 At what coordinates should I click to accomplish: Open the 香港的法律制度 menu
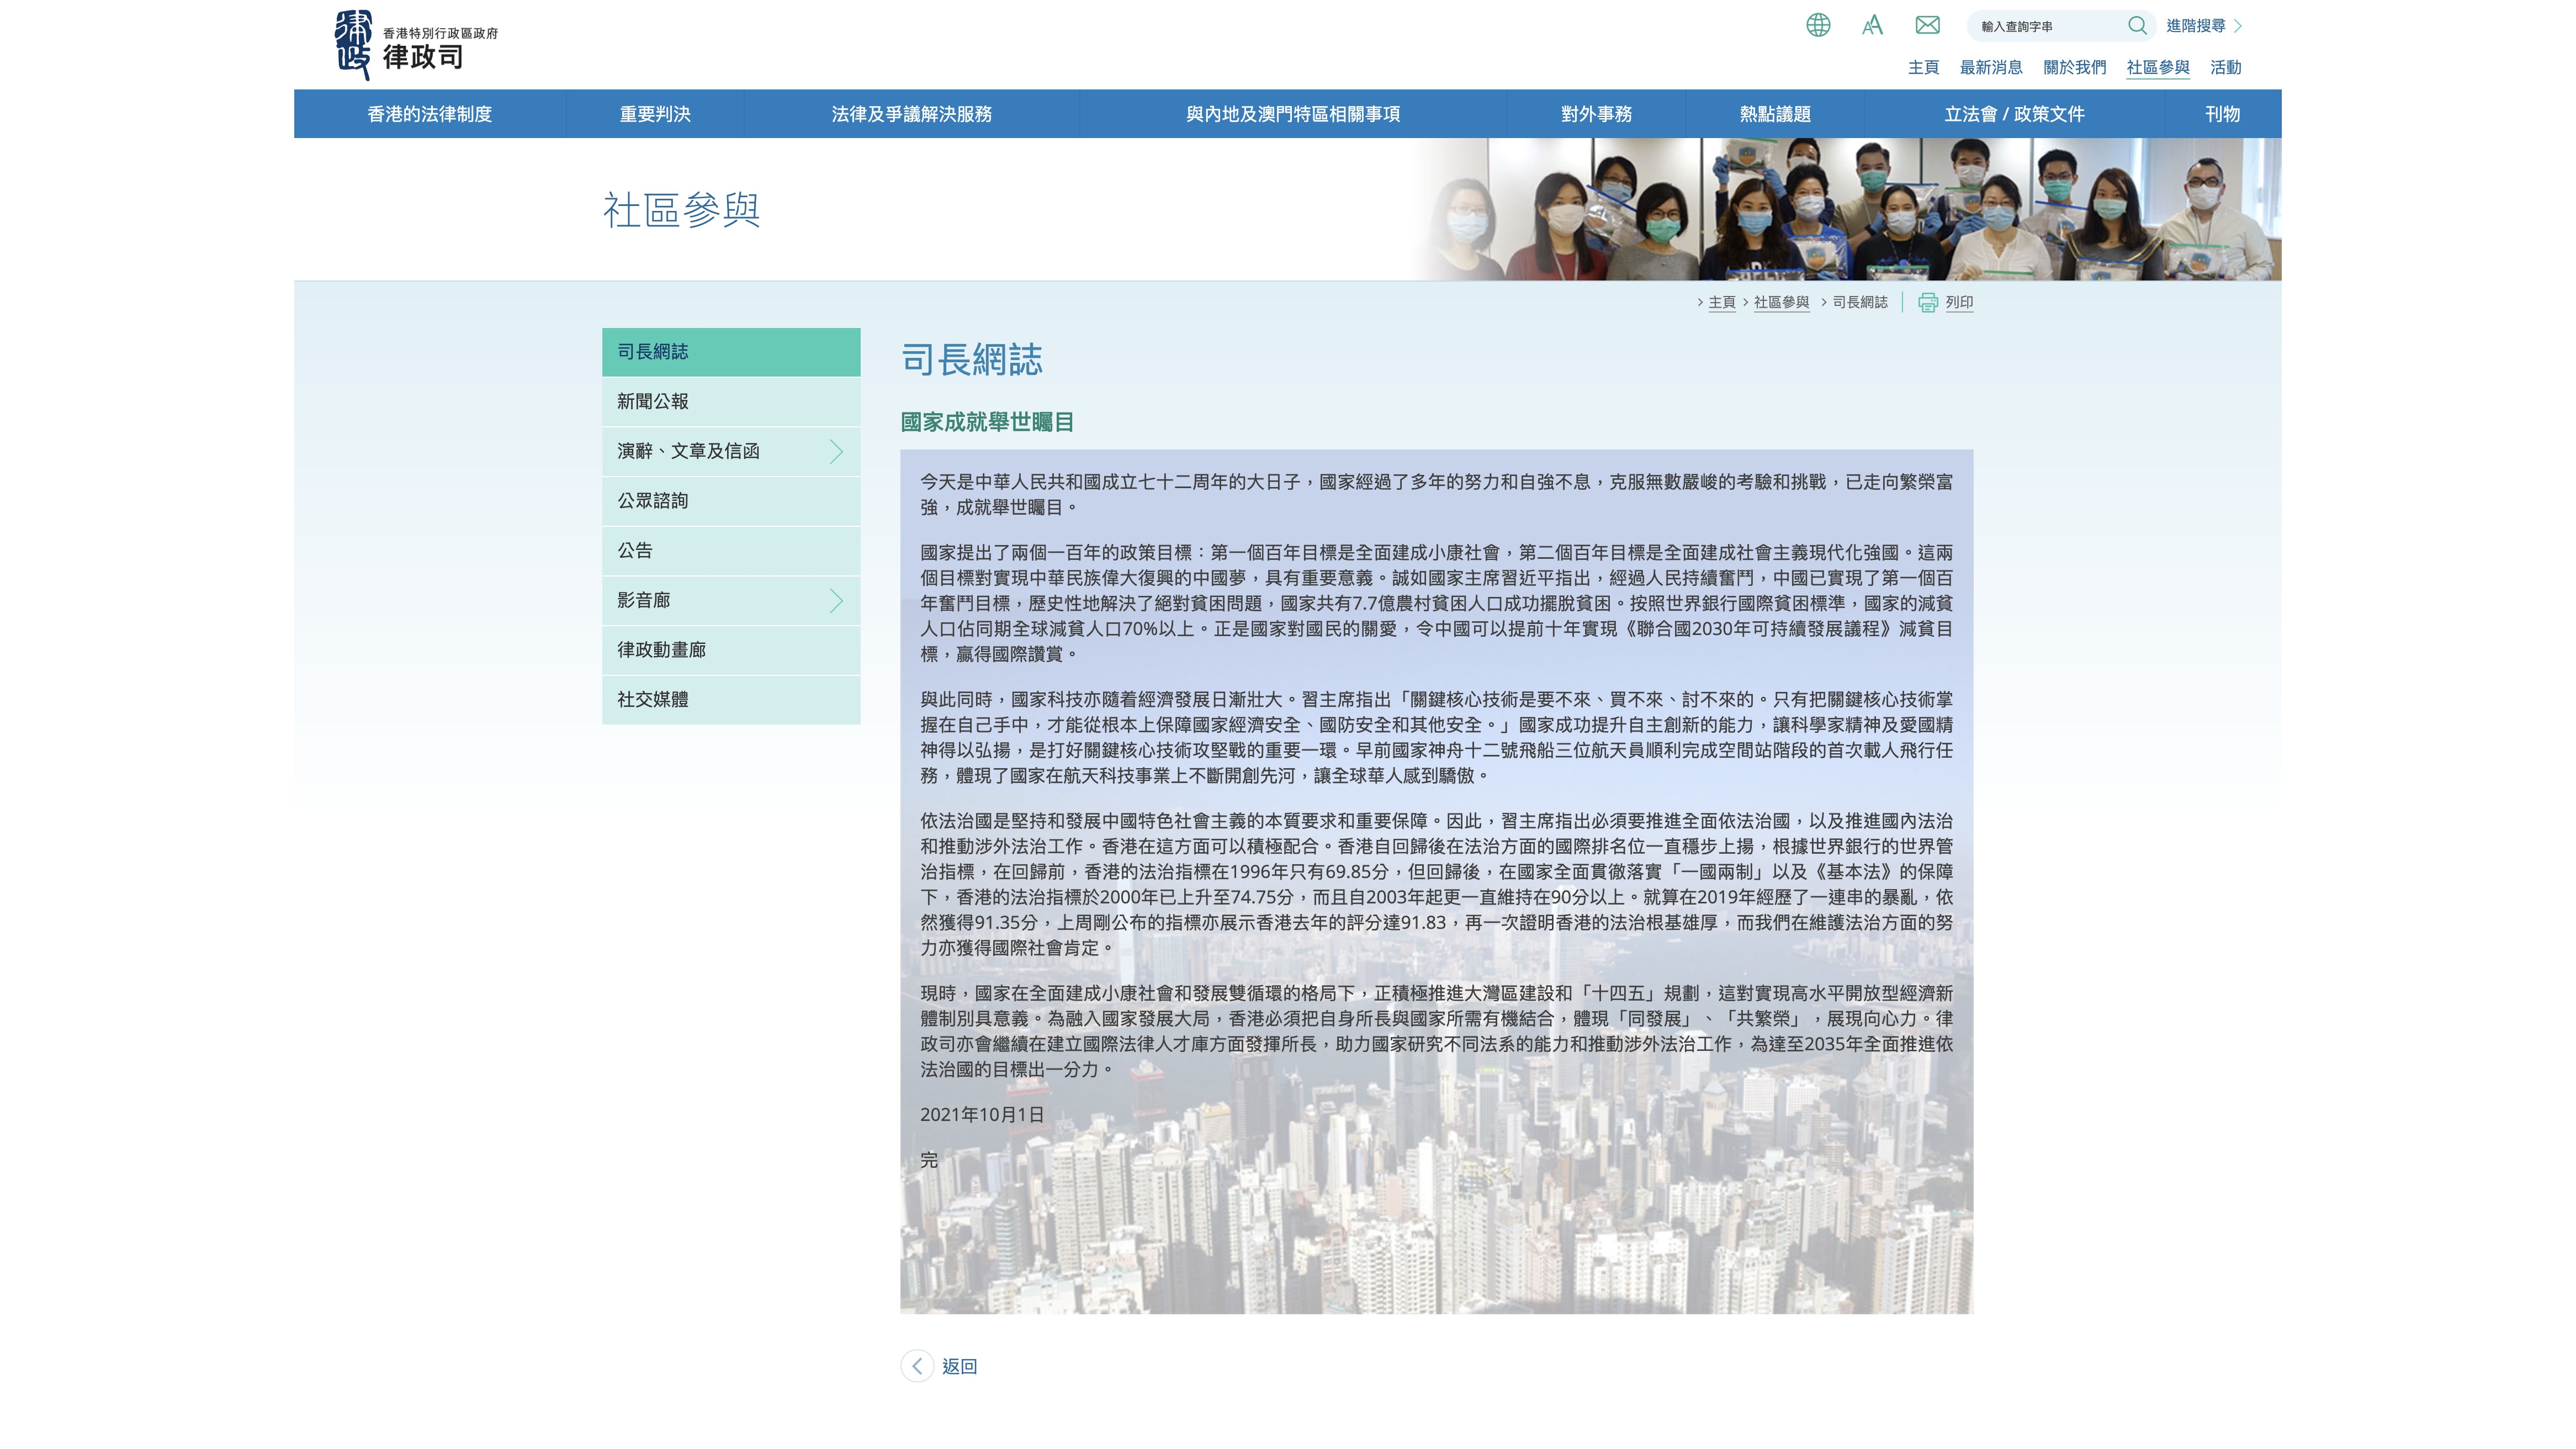click(429, 114)
